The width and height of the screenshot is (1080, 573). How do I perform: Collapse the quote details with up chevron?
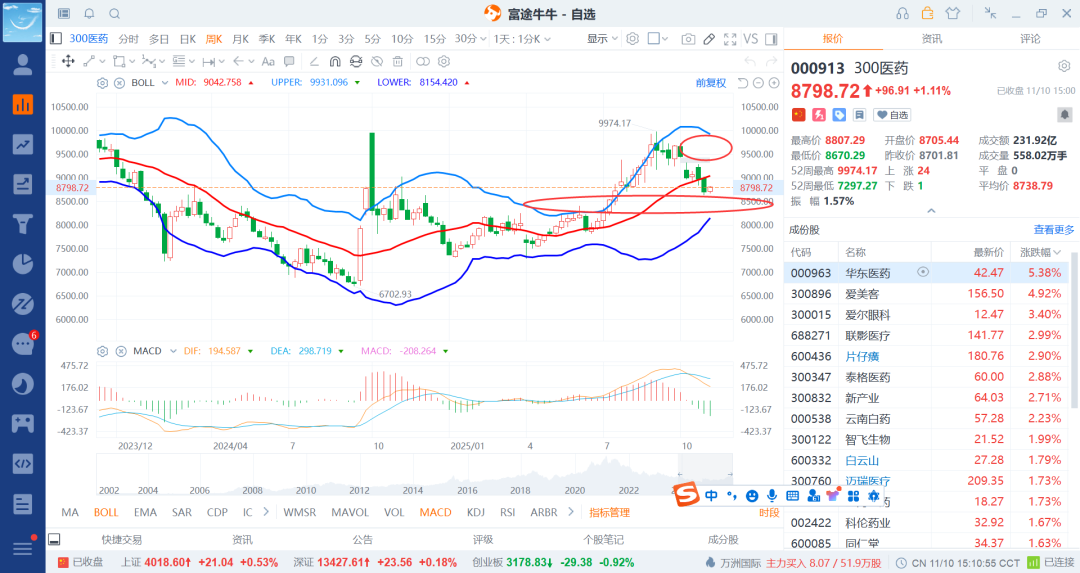[931, 211]
